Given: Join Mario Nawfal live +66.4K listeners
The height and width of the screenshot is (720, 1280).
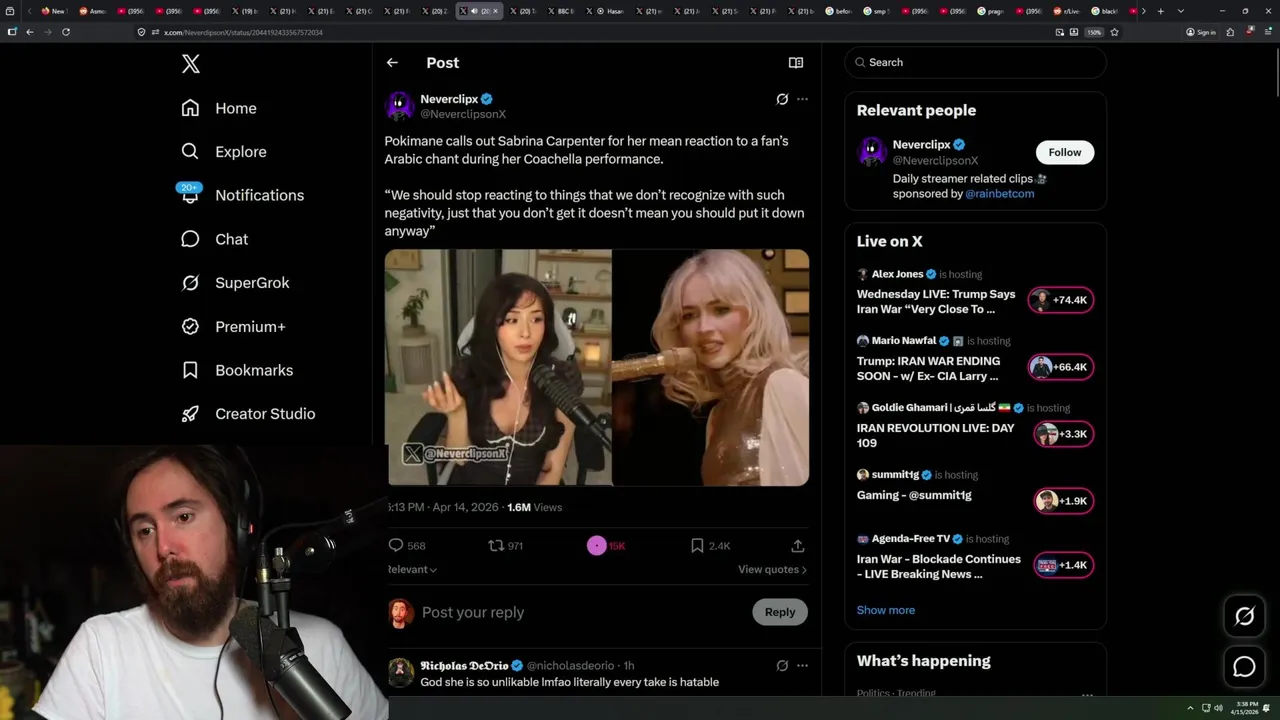Looking at the screenshot, I should [1061, 367].
